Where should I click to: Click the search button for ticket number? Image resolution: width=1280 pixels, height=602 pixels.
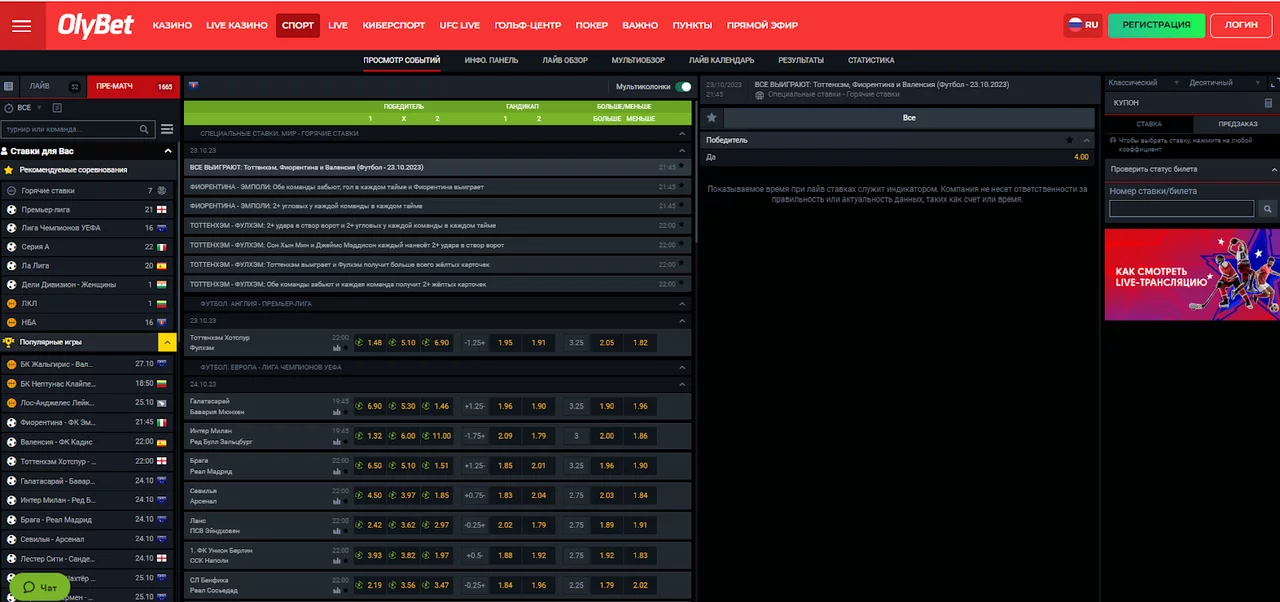[1267, 209]
